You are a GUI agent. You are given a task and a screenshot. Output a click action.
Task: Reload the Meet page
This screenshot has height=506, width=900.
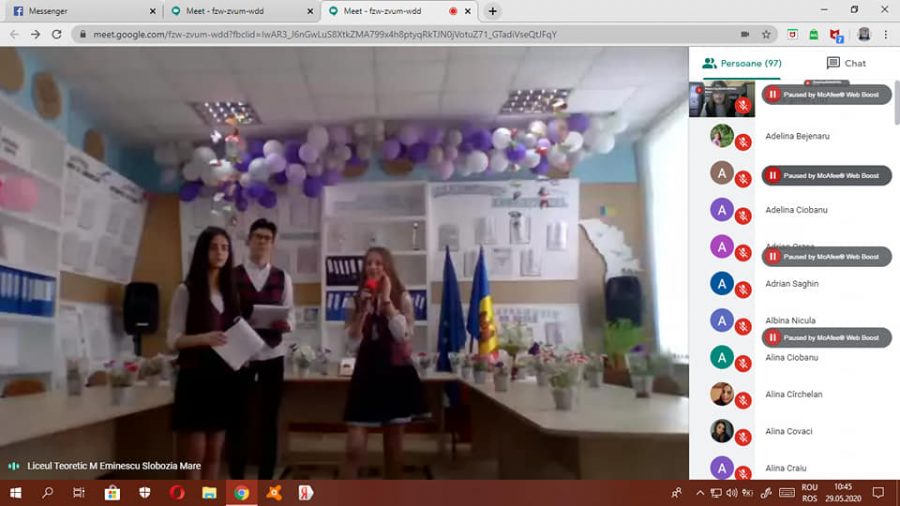click(x=56, y=34)
